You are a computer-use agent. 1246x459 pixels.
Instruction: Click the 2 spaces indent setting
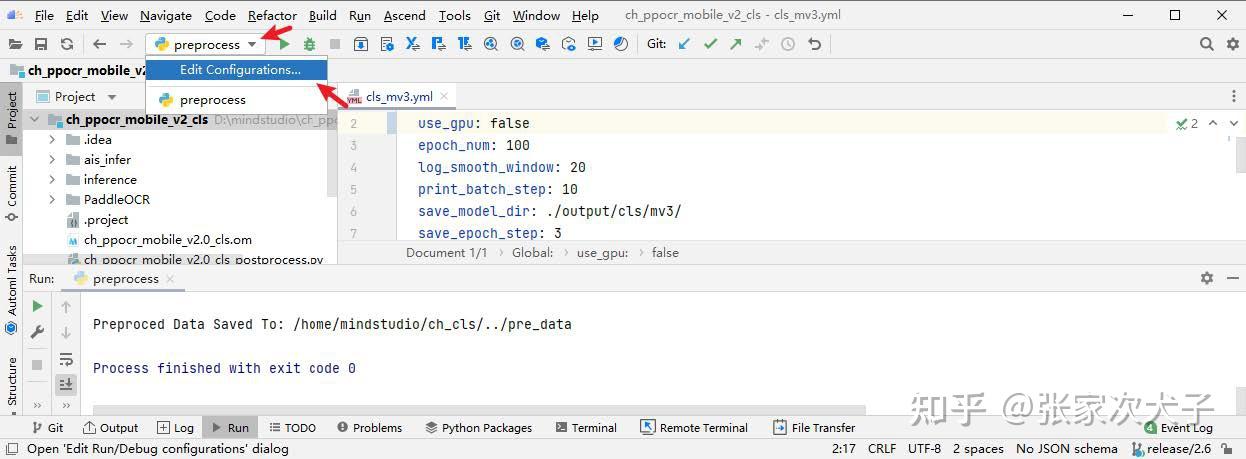coord(978,449)
